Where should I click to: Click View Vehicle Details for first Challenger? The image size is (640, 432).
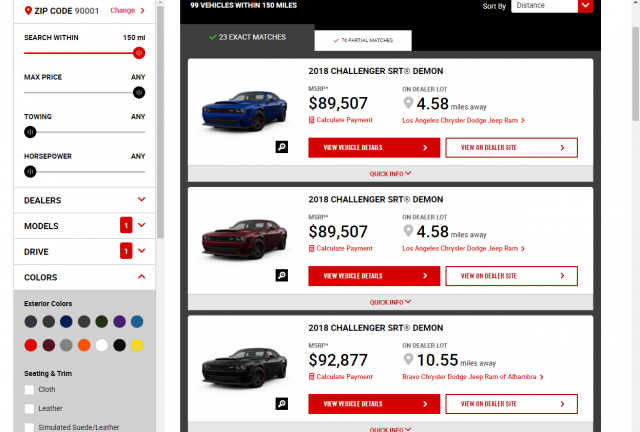click(373, 147)
